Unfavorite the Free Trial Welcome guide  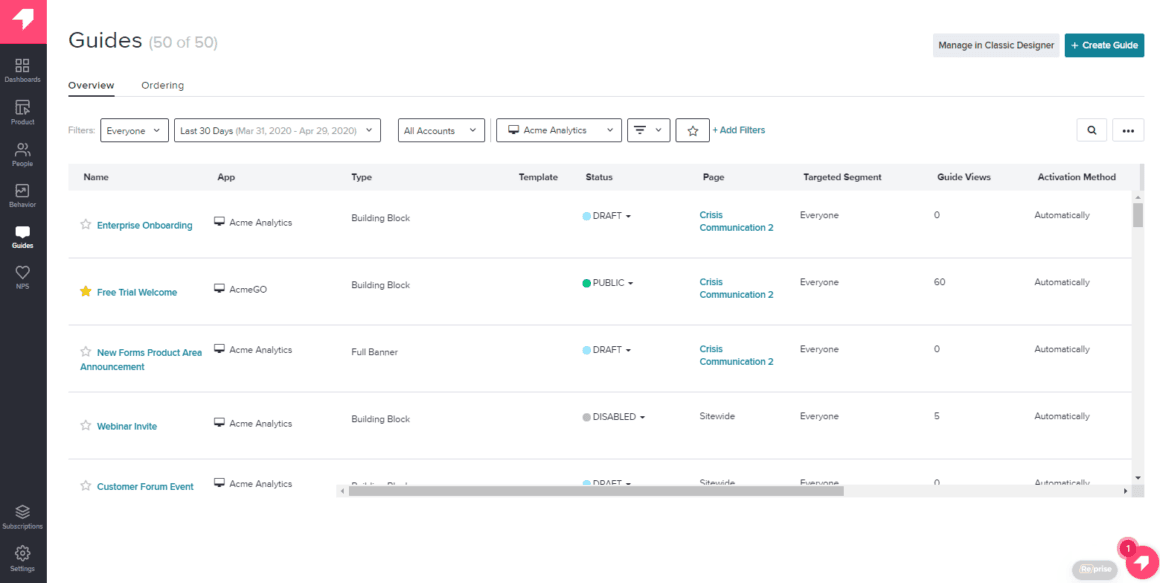[x=86, y=292]
